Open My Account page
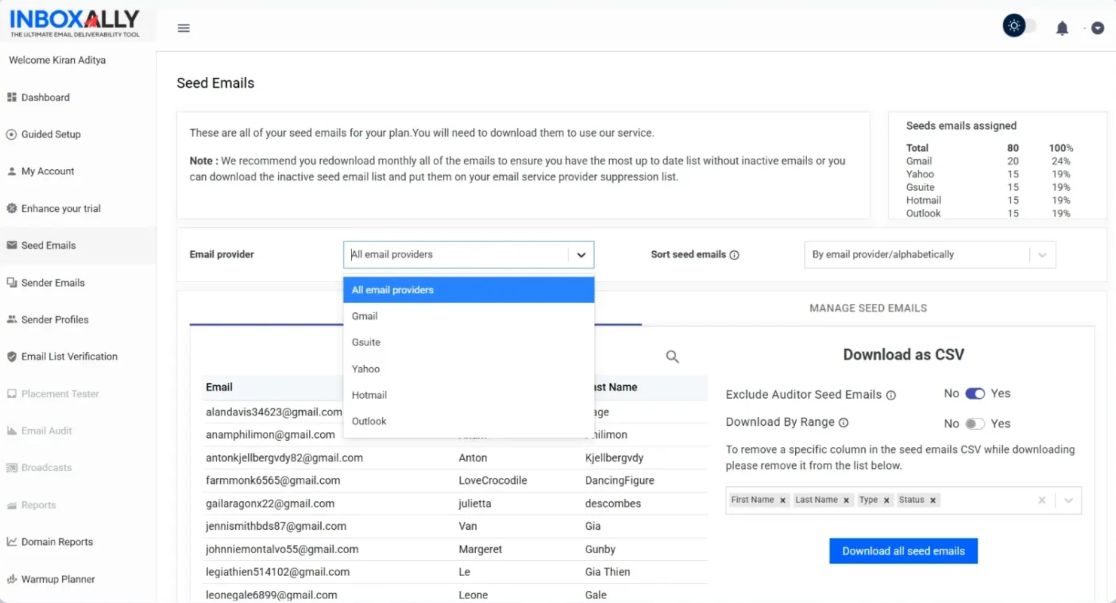Screen dimensions: 1116x603 coord(48,171)
